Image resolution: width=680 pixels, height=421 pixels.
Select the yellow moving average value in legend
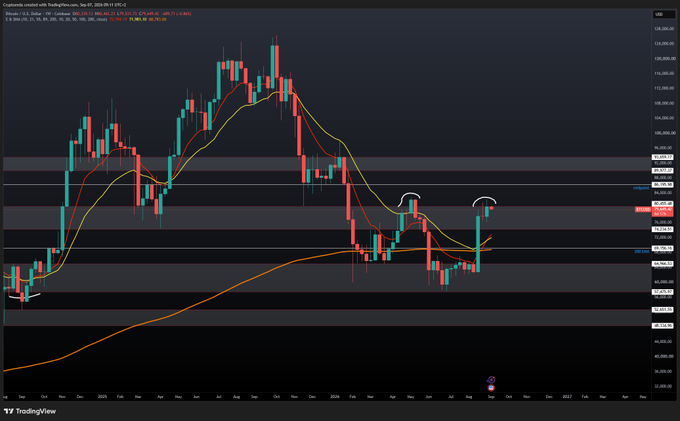pyautogui.click(x=138, y=19)
